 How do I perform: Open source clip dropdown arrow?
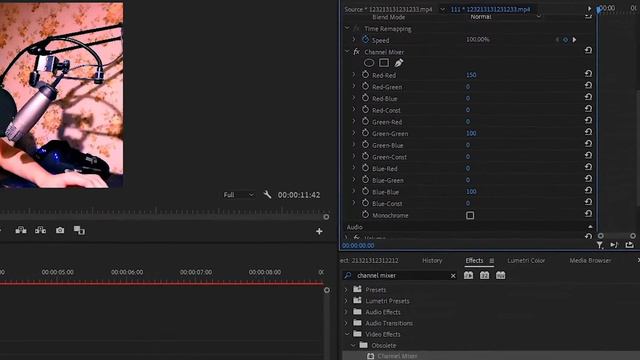[x=442, y=9]
